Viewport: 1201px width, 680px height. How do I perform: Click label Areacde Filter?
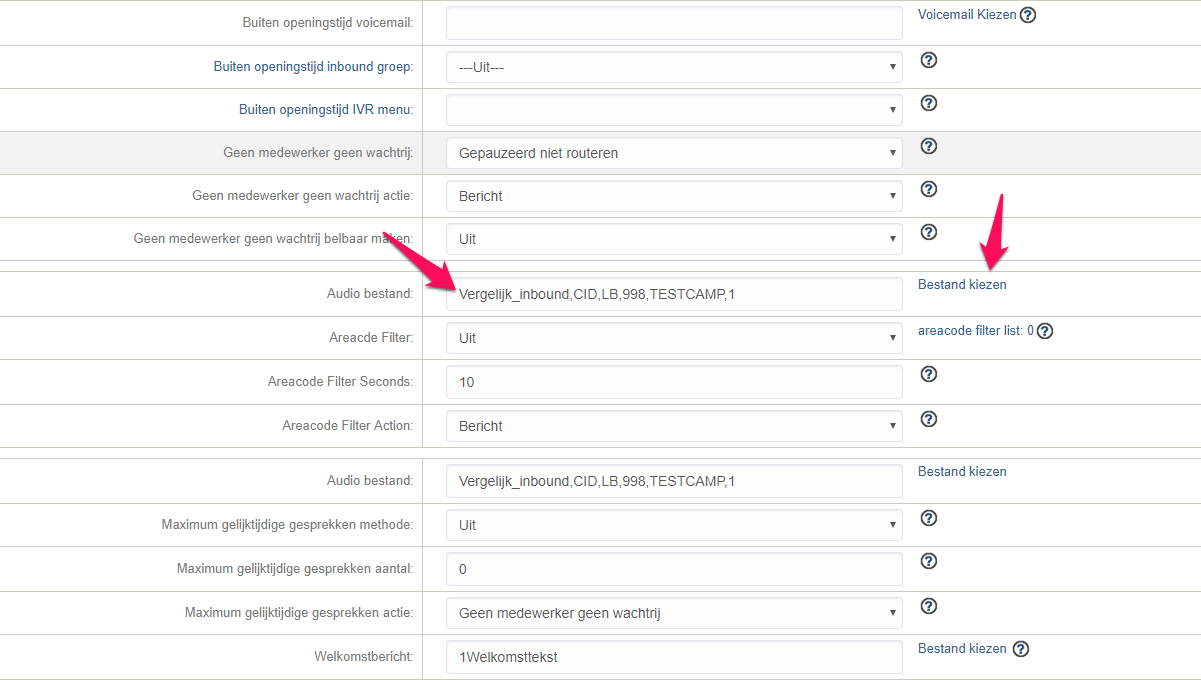[x=371, y=338]
